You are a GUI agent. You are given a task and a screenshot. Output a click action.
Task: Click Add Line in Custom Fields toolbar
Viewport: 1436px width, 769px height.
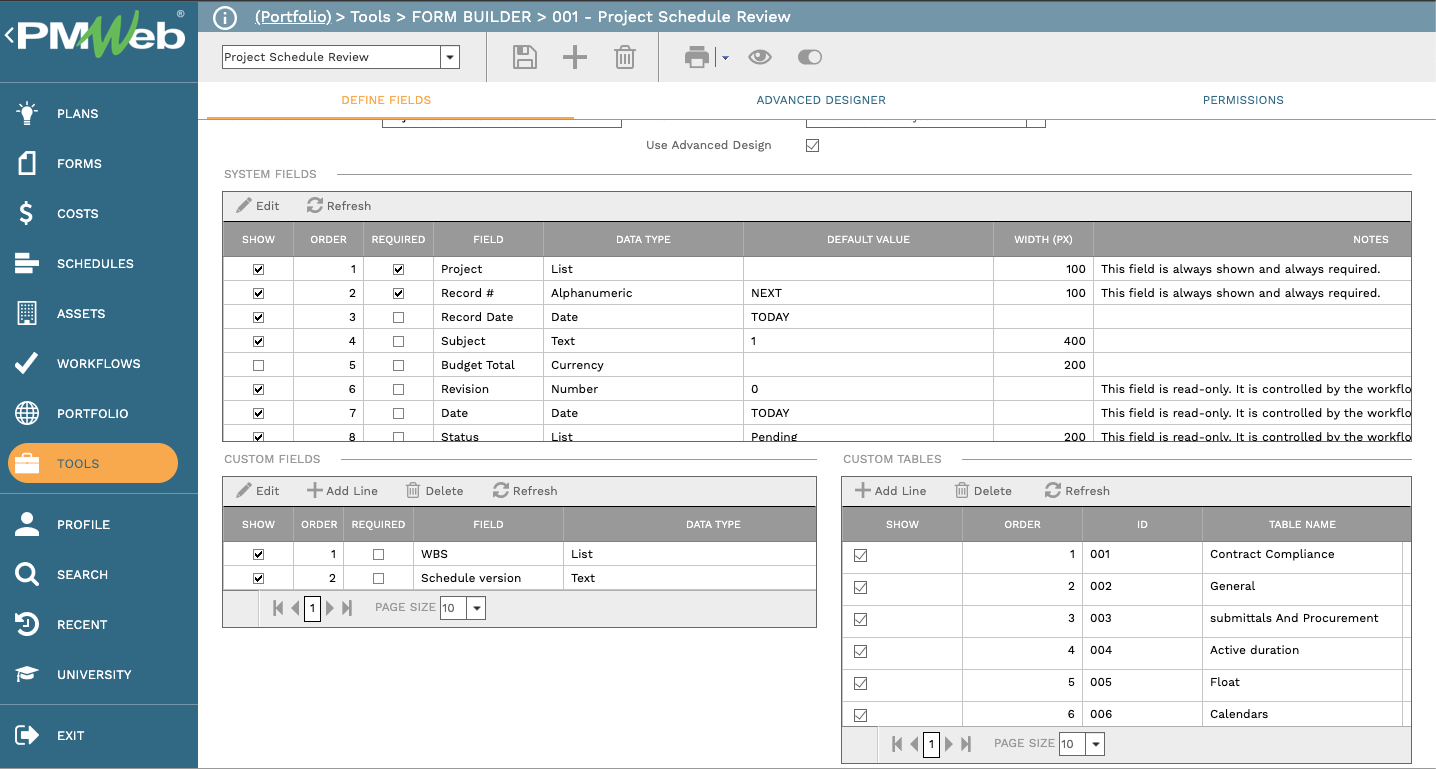tap(342, 491)
